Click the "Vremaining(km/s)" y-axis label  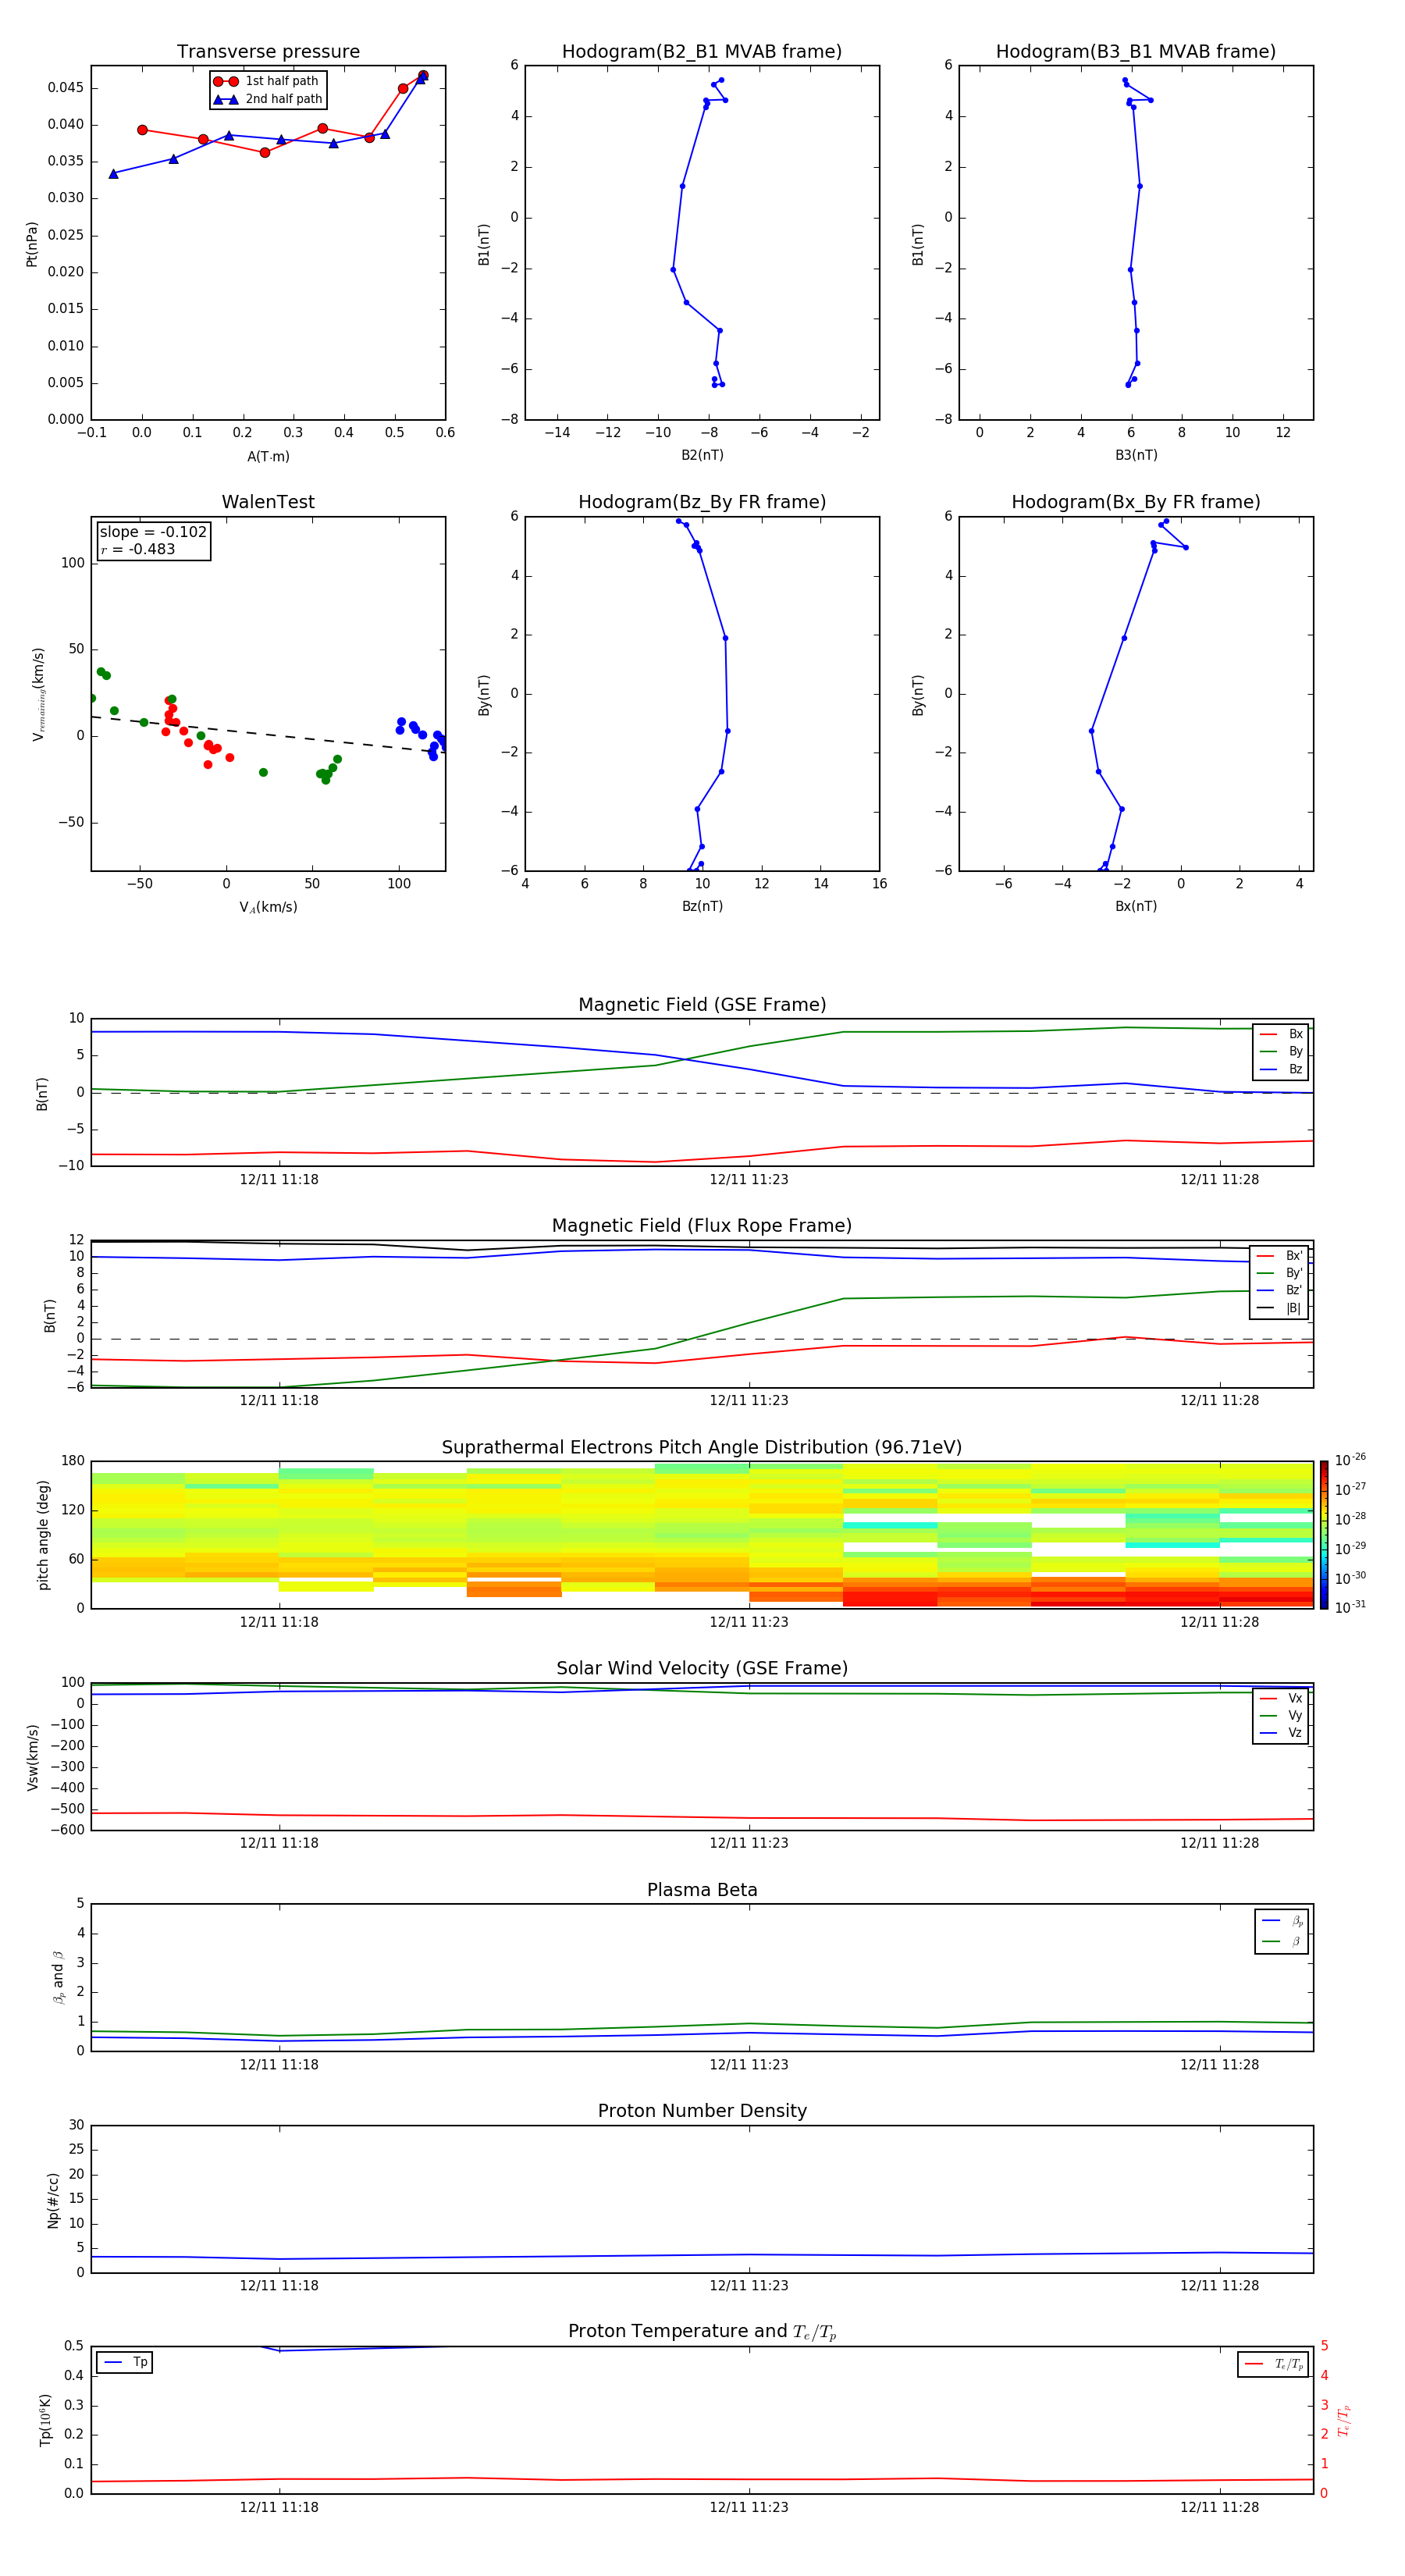[x=38, y=694]
